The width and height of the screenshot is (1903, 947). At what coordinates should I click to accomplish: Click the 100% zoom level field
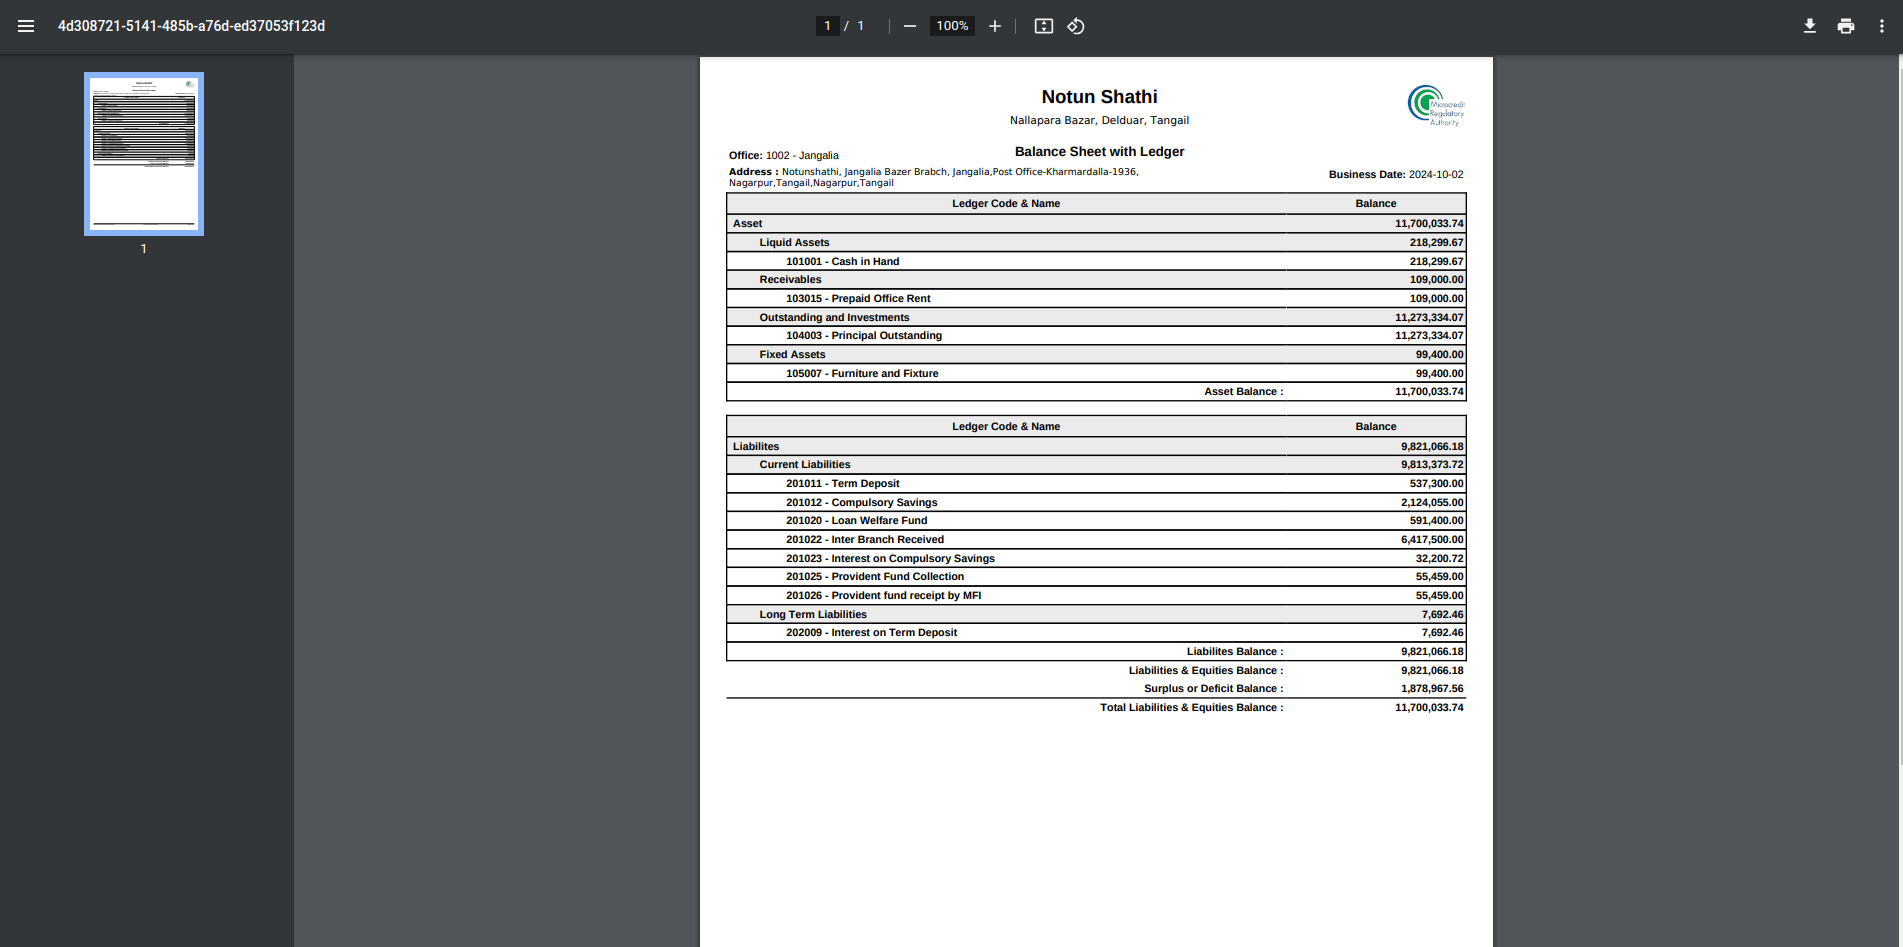952,26
